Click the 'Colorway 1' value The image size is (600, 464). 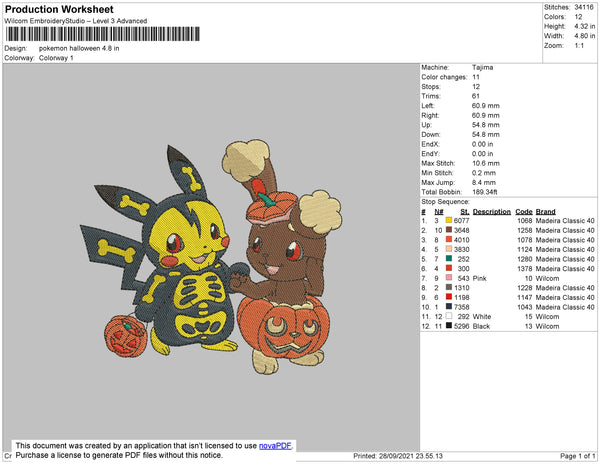click(x=56, y=58)
